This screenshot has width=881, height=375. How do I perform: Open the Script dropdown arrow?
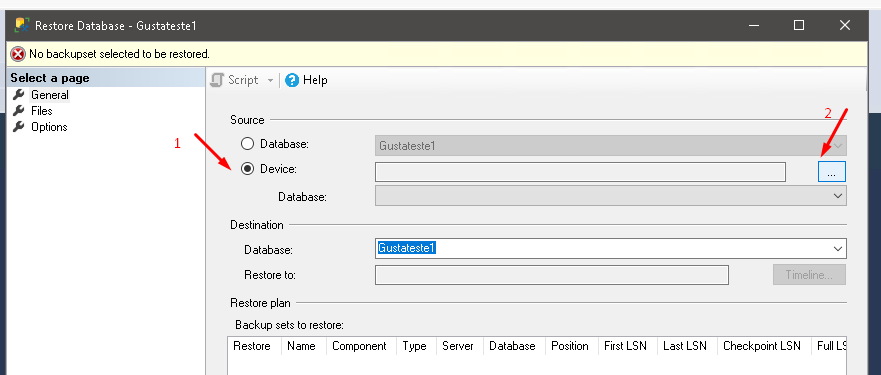click(270, 81)
